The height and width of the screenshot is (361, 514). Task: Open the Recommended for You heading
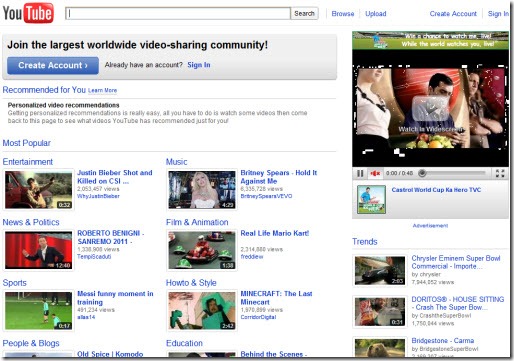(x=44, y=90)
